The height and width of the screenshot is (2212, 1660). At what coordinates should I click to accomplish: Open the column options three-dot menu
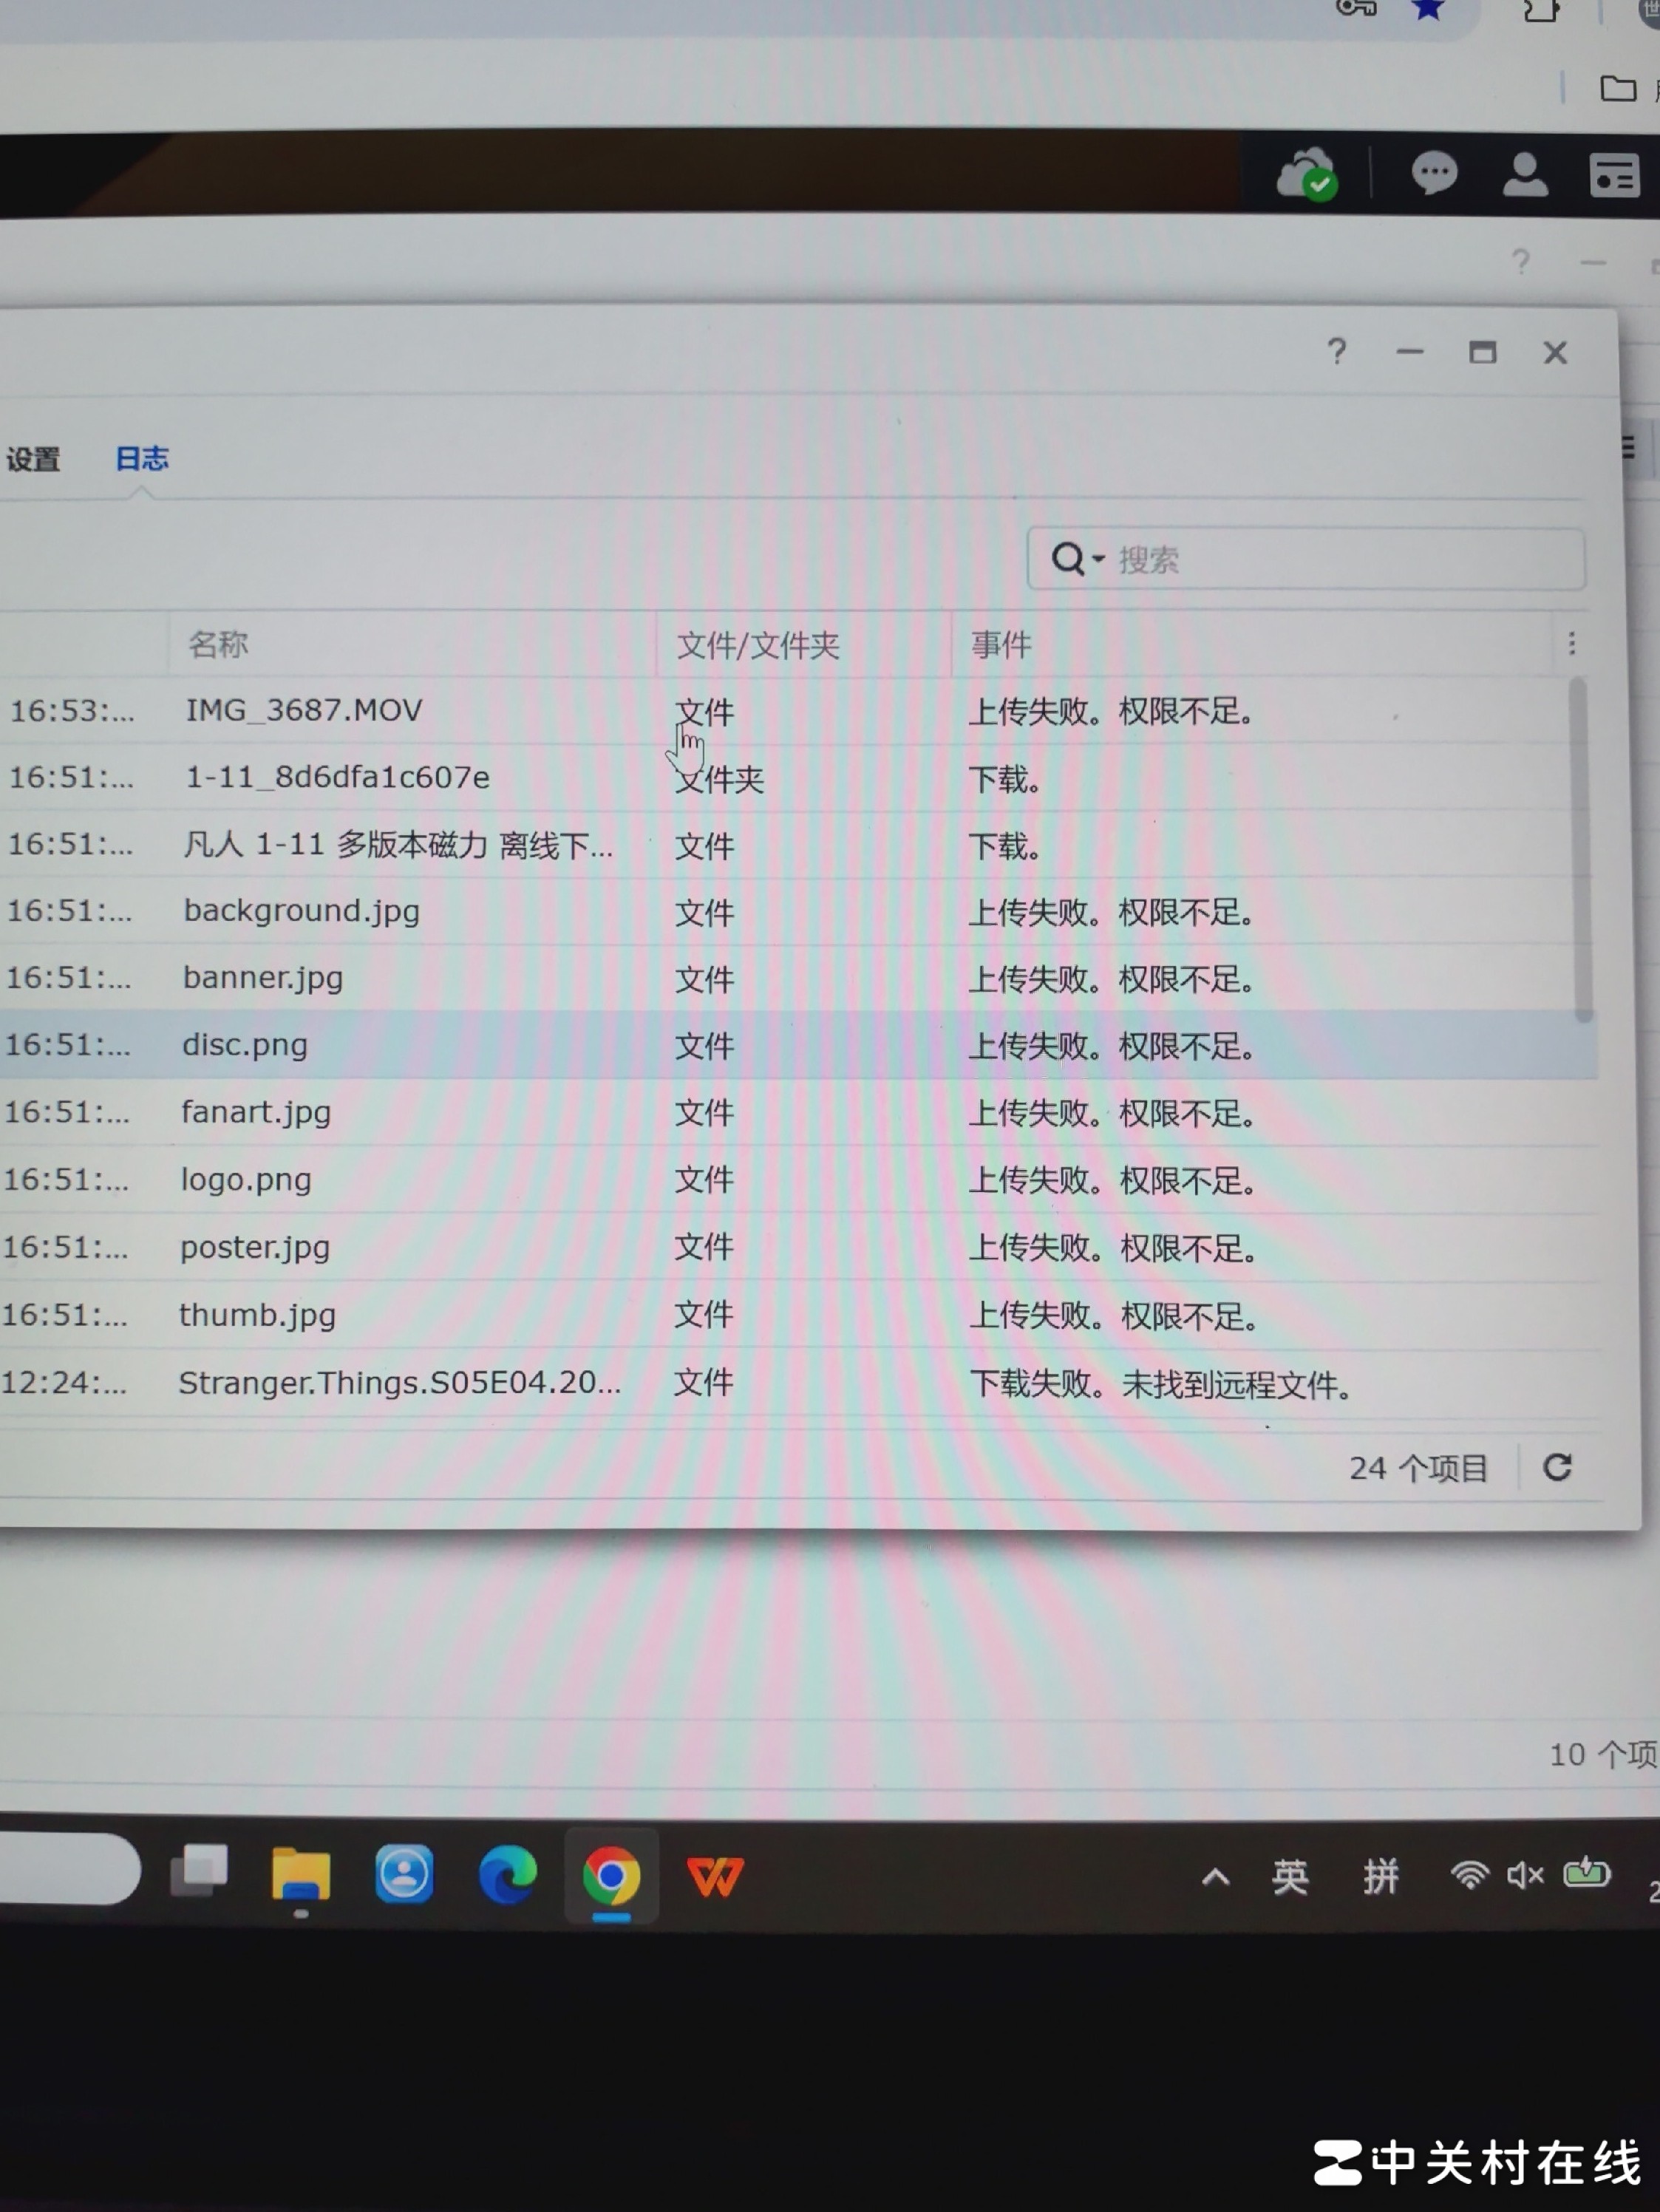[1571, 643]
